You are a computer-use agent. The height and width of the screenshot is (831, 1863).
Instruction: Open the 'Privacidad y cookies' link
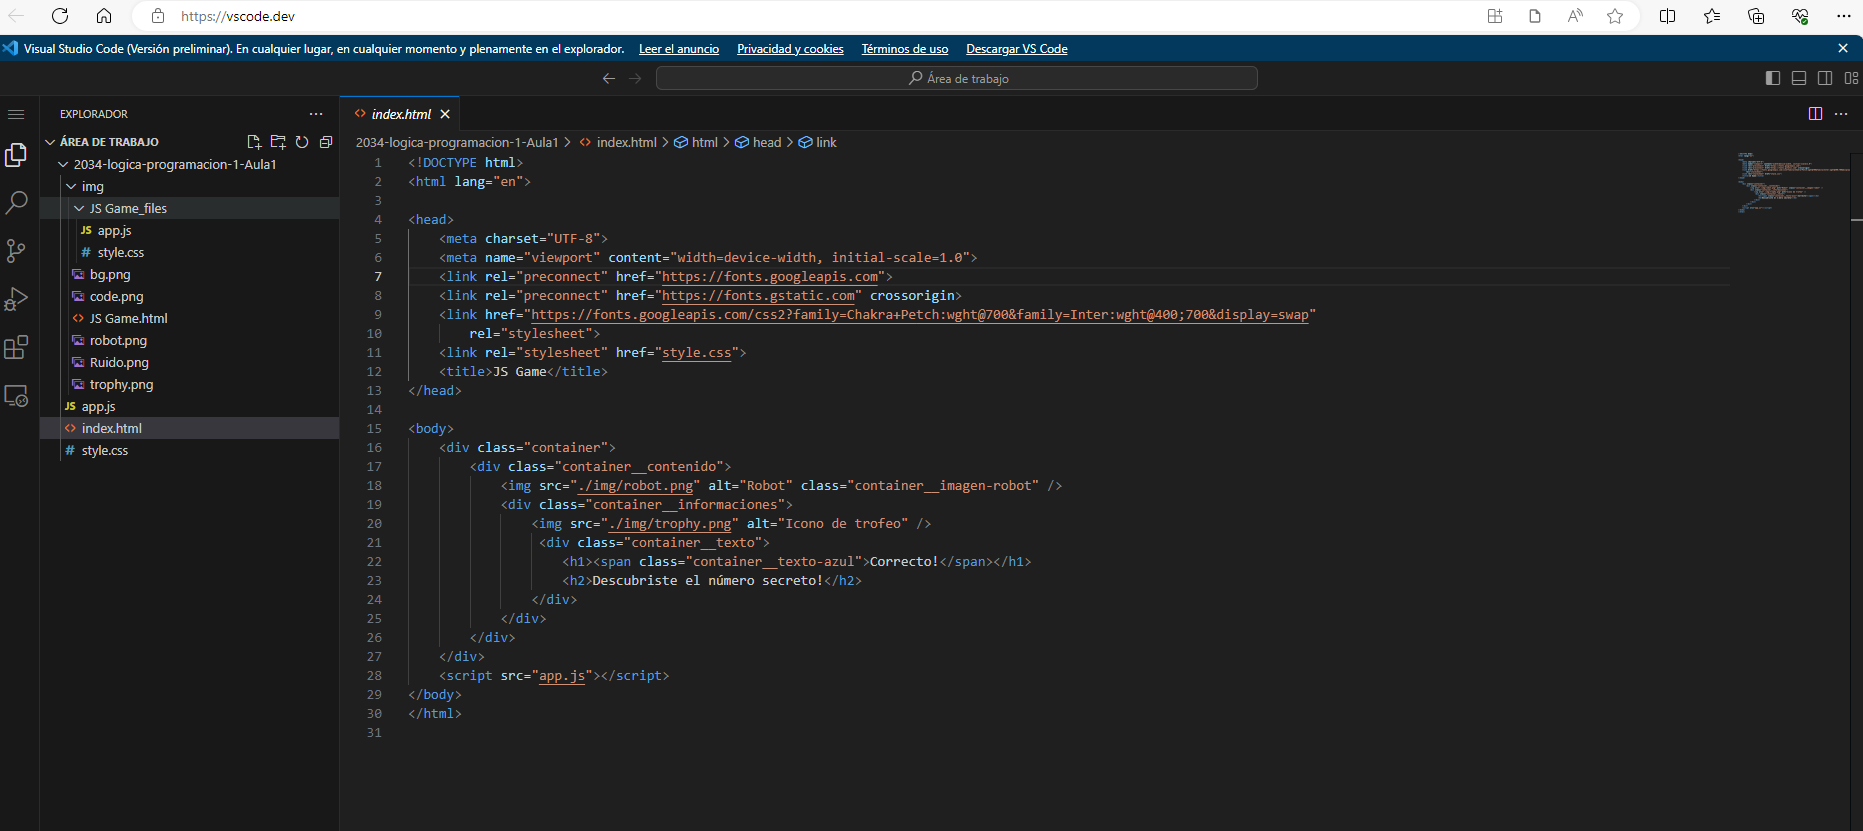(x=790, y=48)
